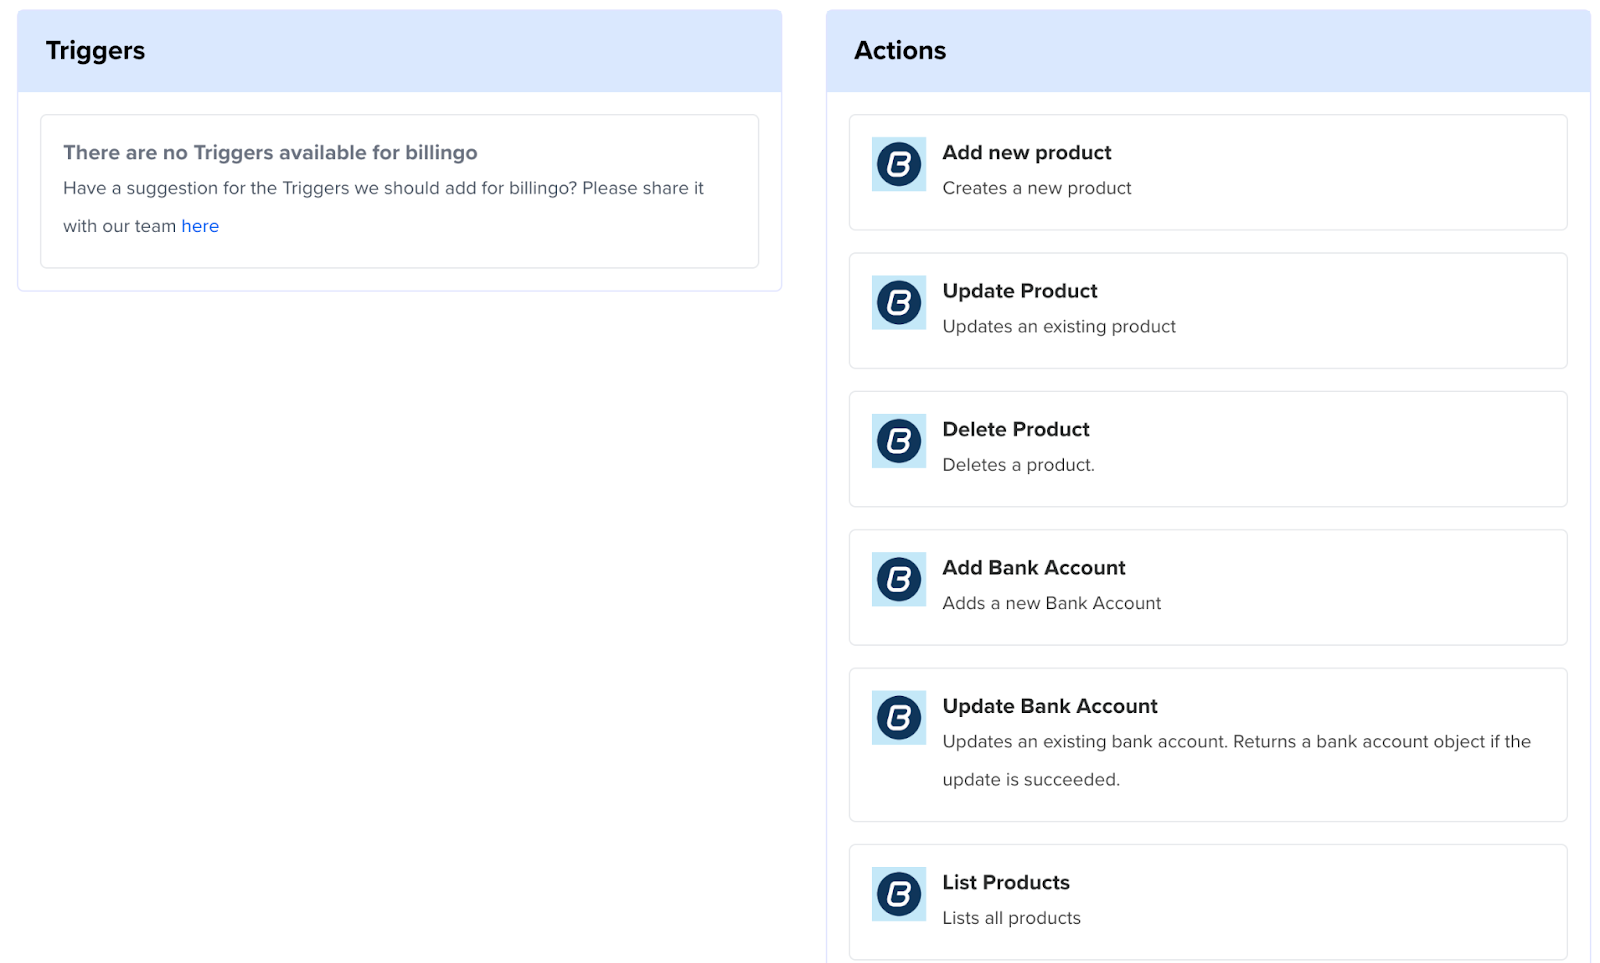Open the Update Bank Account action

1207,745
